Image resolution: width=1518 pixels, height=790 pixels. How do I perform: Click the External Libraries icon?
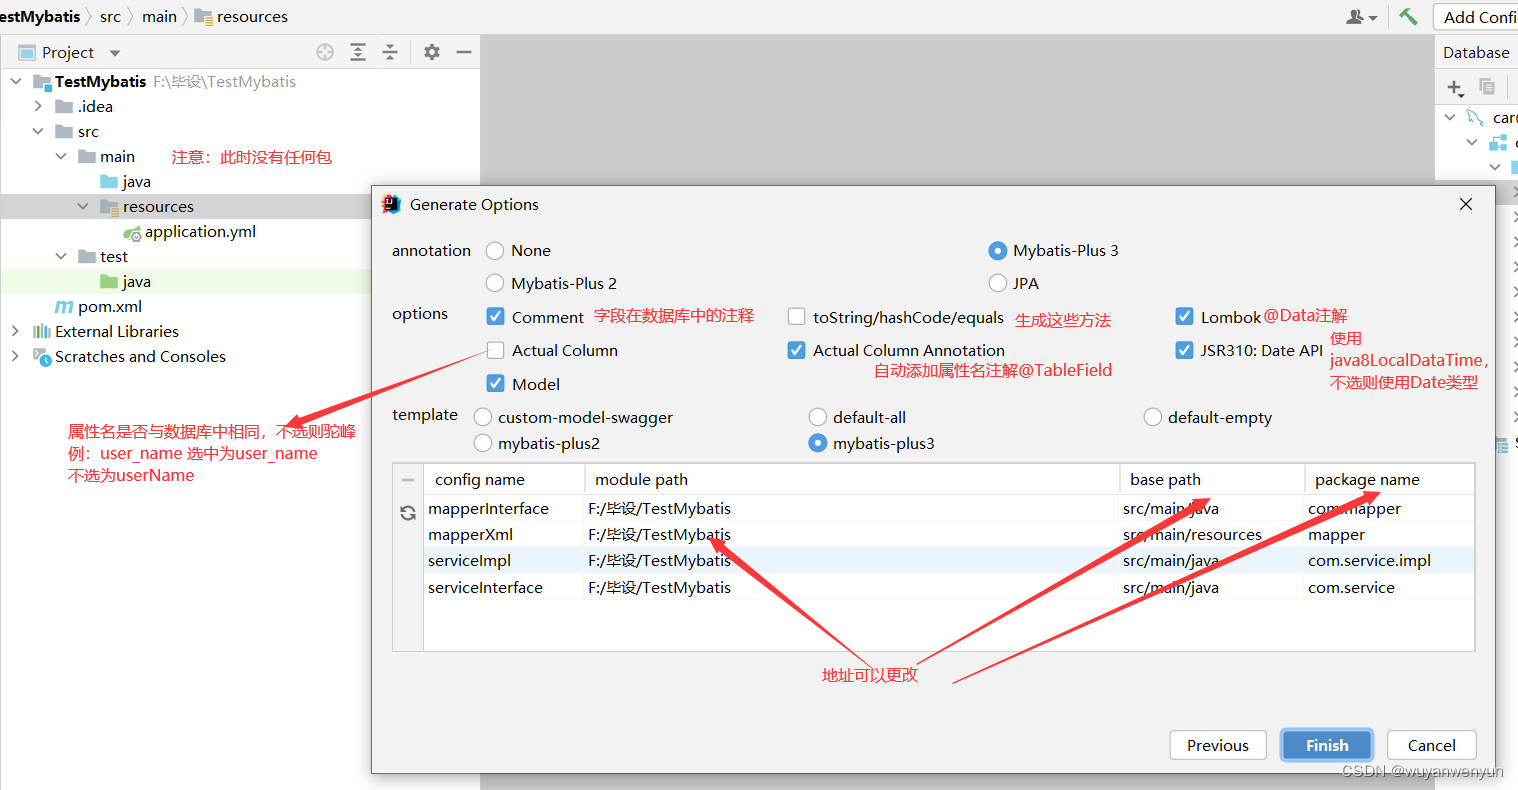(42, 332)
